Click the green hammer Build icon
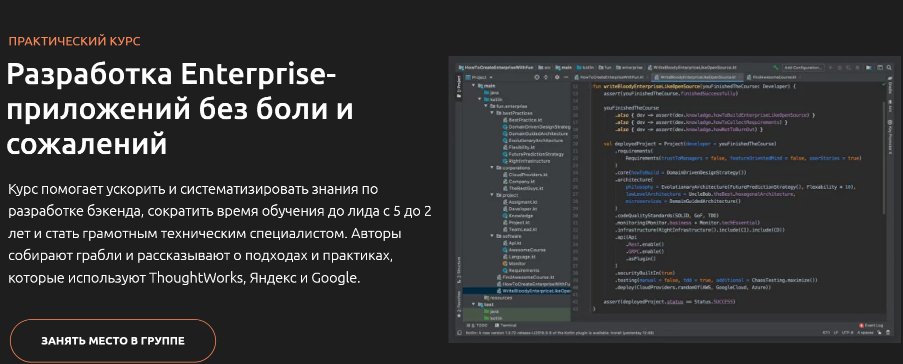This screenshot has width=903, height=364. pos(776,67)
